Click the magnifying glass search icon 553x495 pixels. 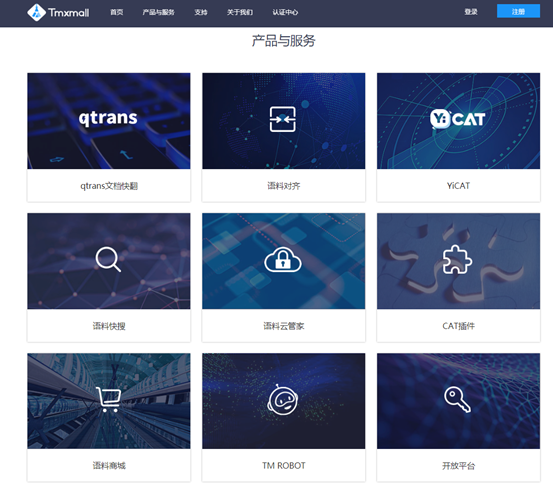click(108, 259)
